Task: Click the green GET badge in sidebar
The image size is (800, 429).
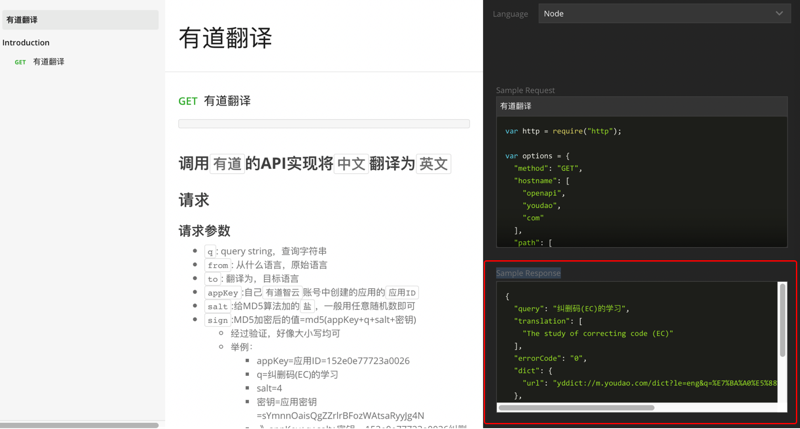Action: click(x=20, y=62)
